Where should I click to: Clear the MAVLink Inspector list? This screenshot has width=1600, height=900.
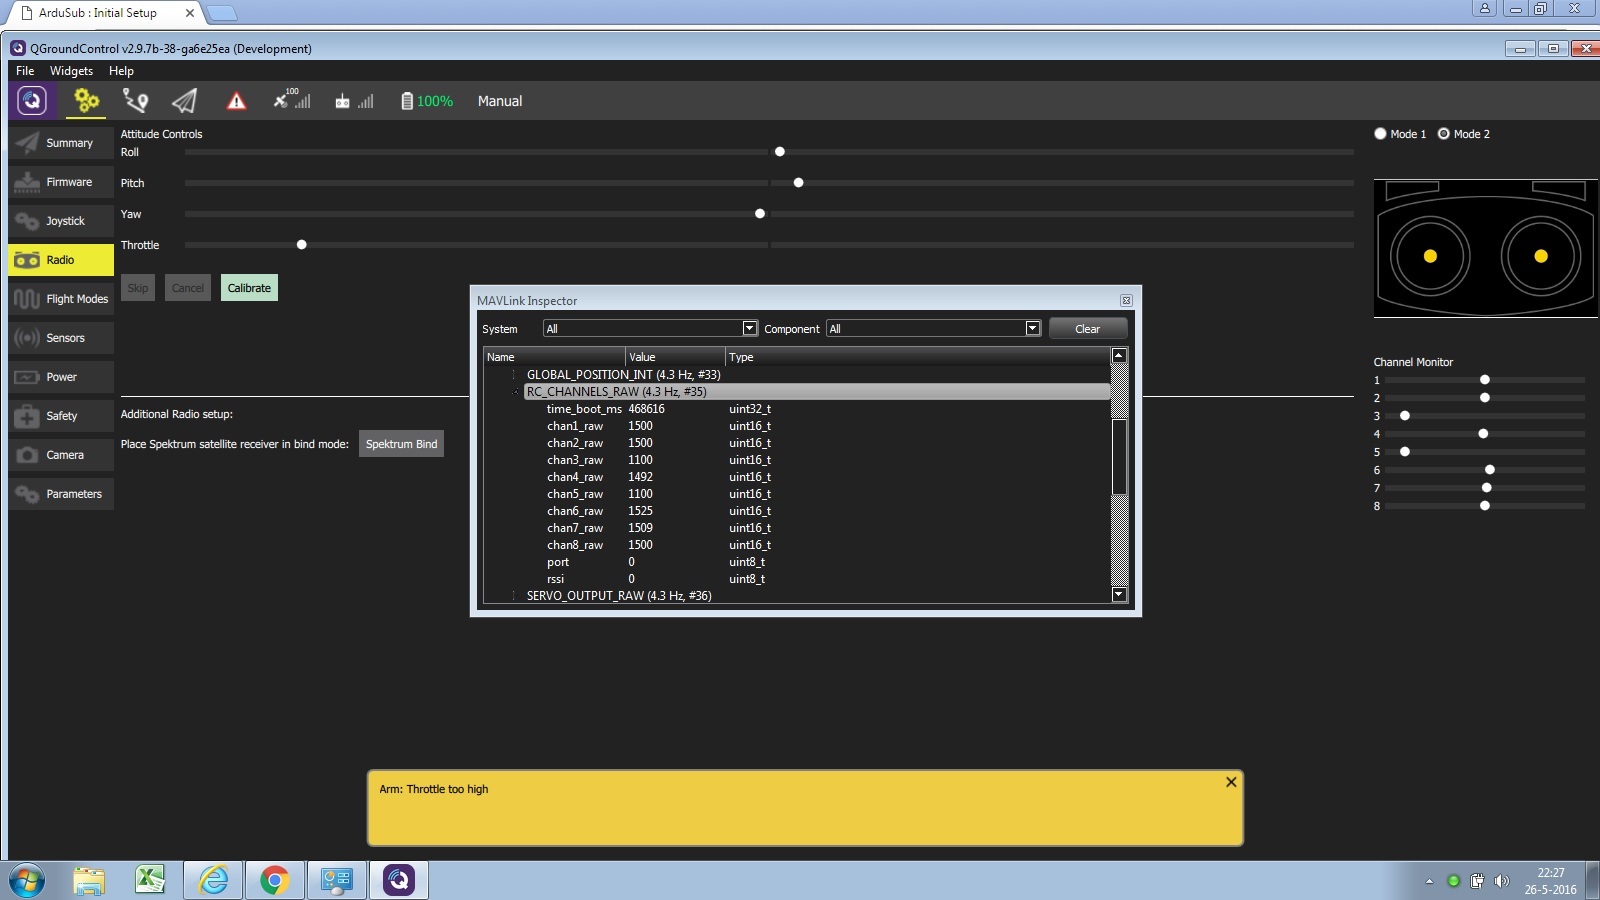pyautogui.click(x=1088, y=329)
